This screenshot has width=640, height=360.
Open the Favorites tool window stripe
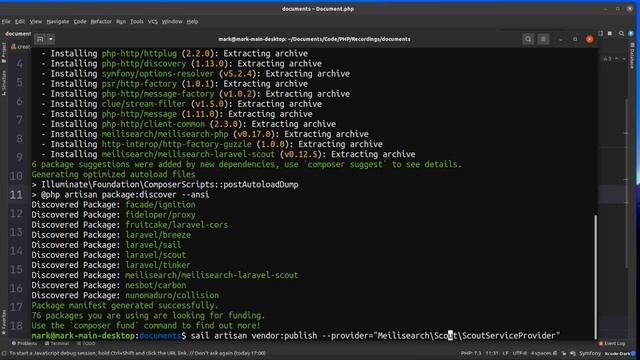click(x=4, y=322)
